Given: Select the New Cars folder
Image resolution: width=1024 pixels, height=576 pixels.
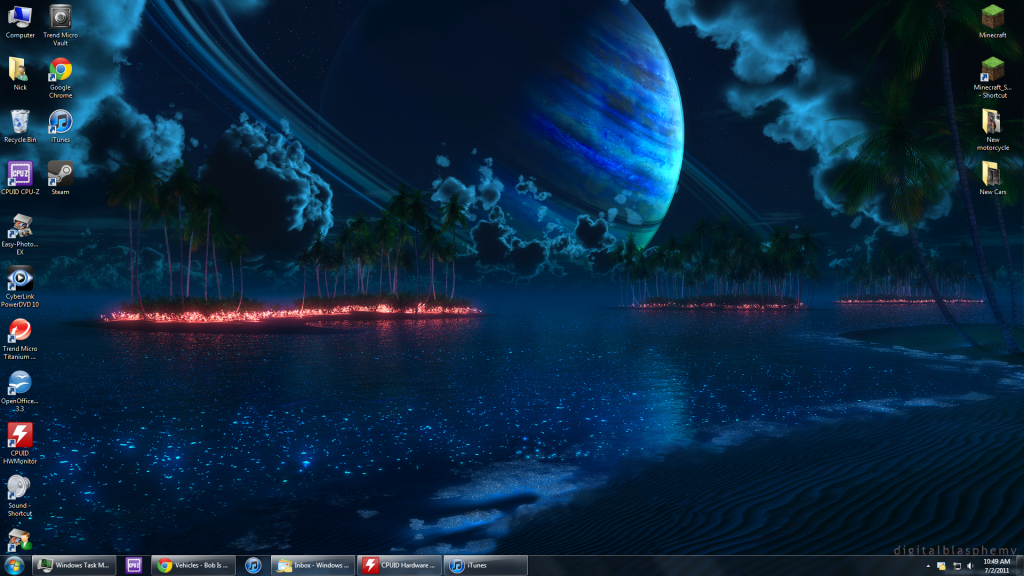Looking at the screenshot, I should (993, 178).
